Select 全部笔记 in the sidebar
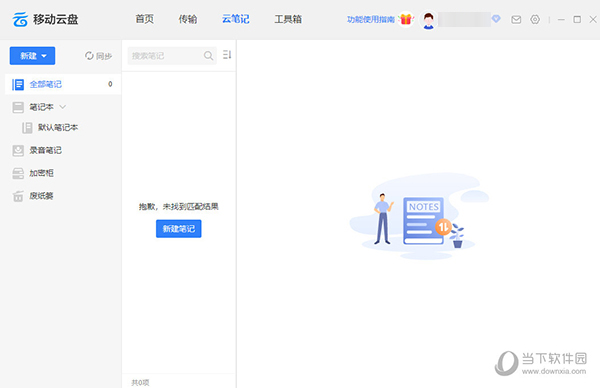The width and height of the screenshot is (600, 388). click(63, 84)
